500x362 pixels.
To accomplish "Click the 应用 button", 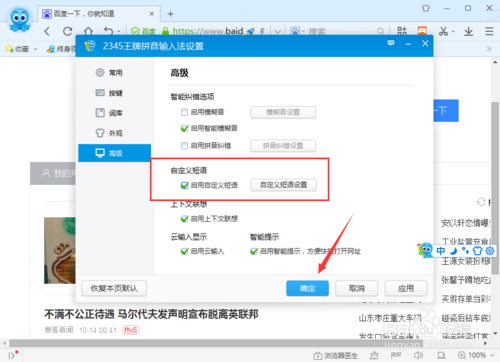I will pos(406,288).
